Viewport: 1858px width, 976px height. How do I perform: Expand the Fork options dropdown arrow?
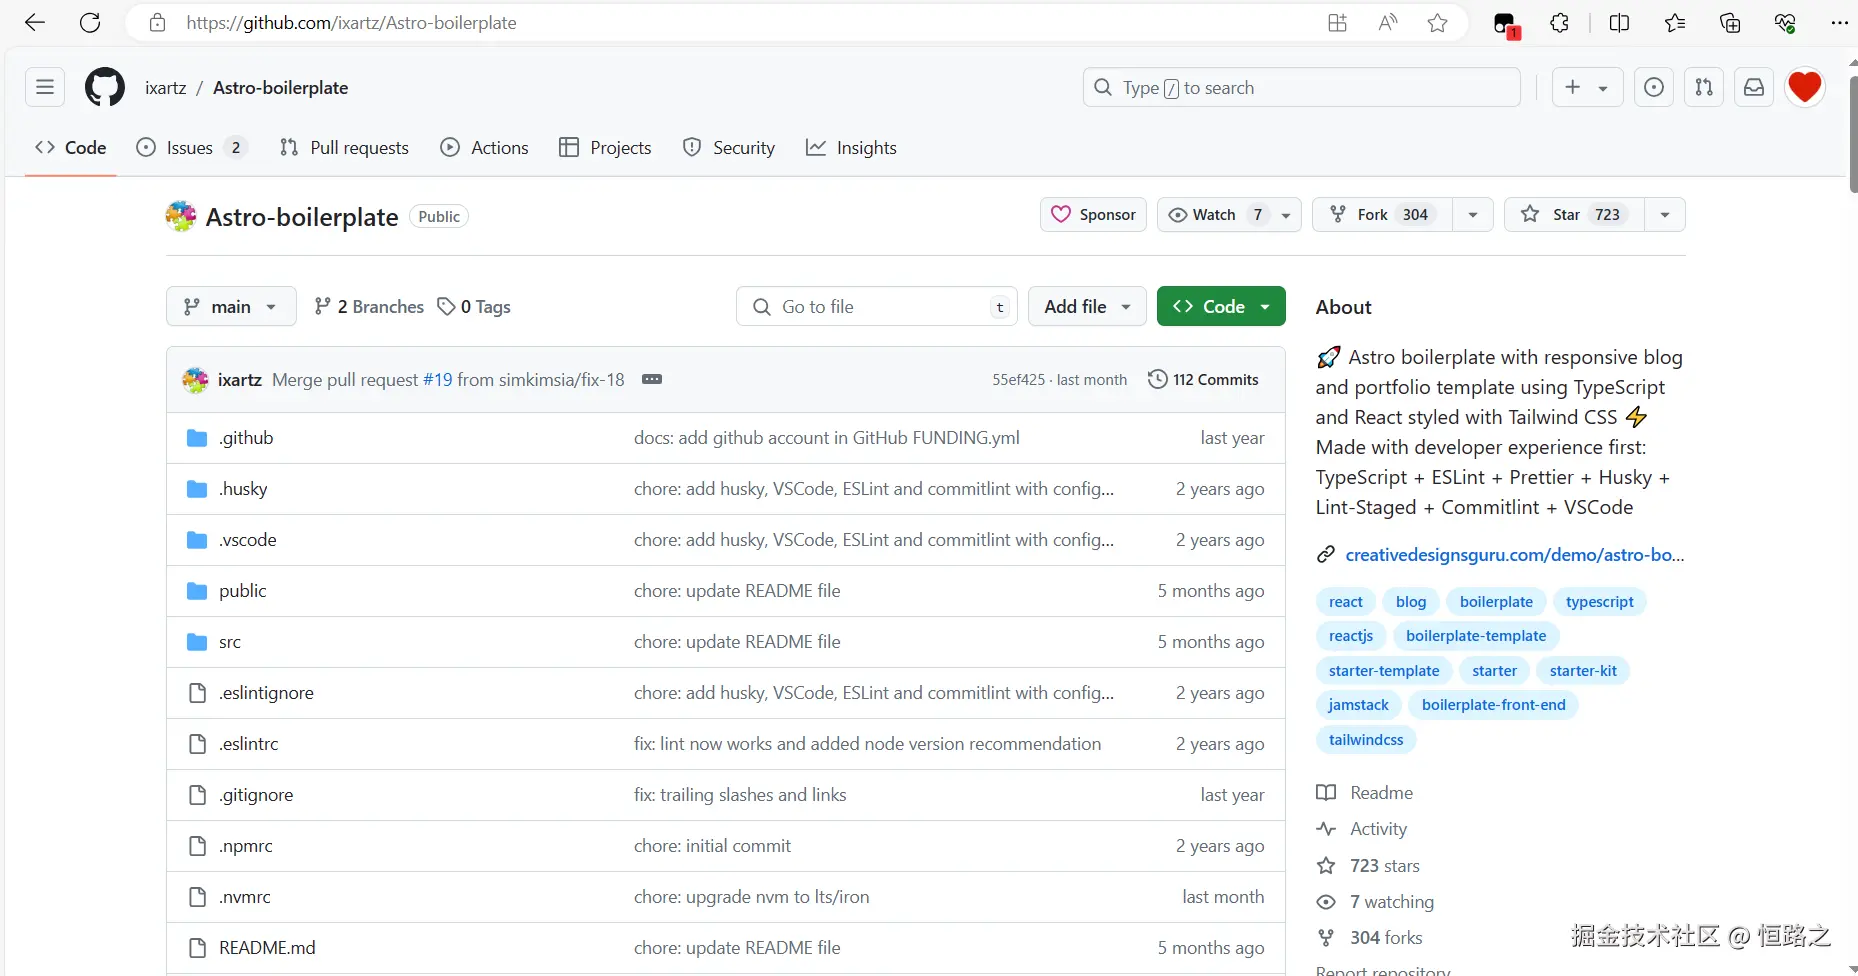point(1473,215)
